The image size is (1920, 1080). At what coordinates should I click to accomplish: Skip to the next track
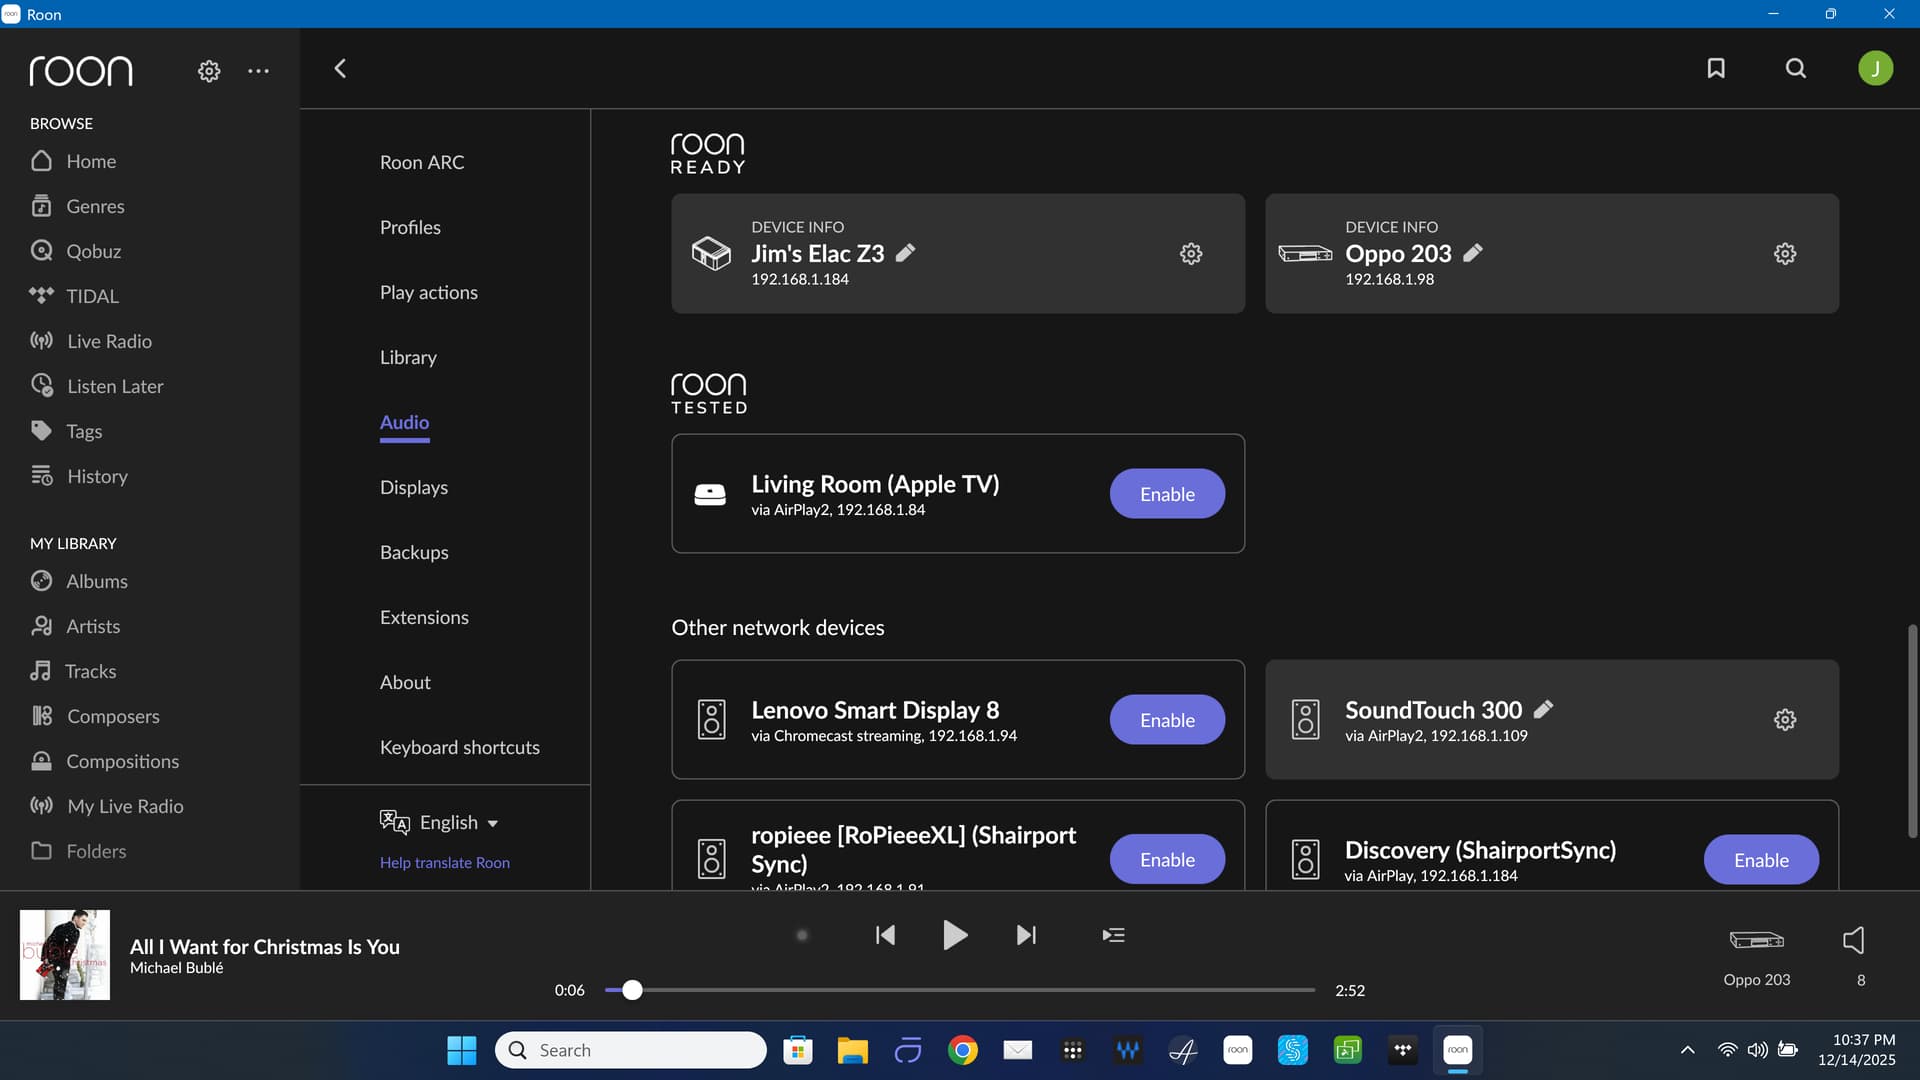coord(1026,935)
